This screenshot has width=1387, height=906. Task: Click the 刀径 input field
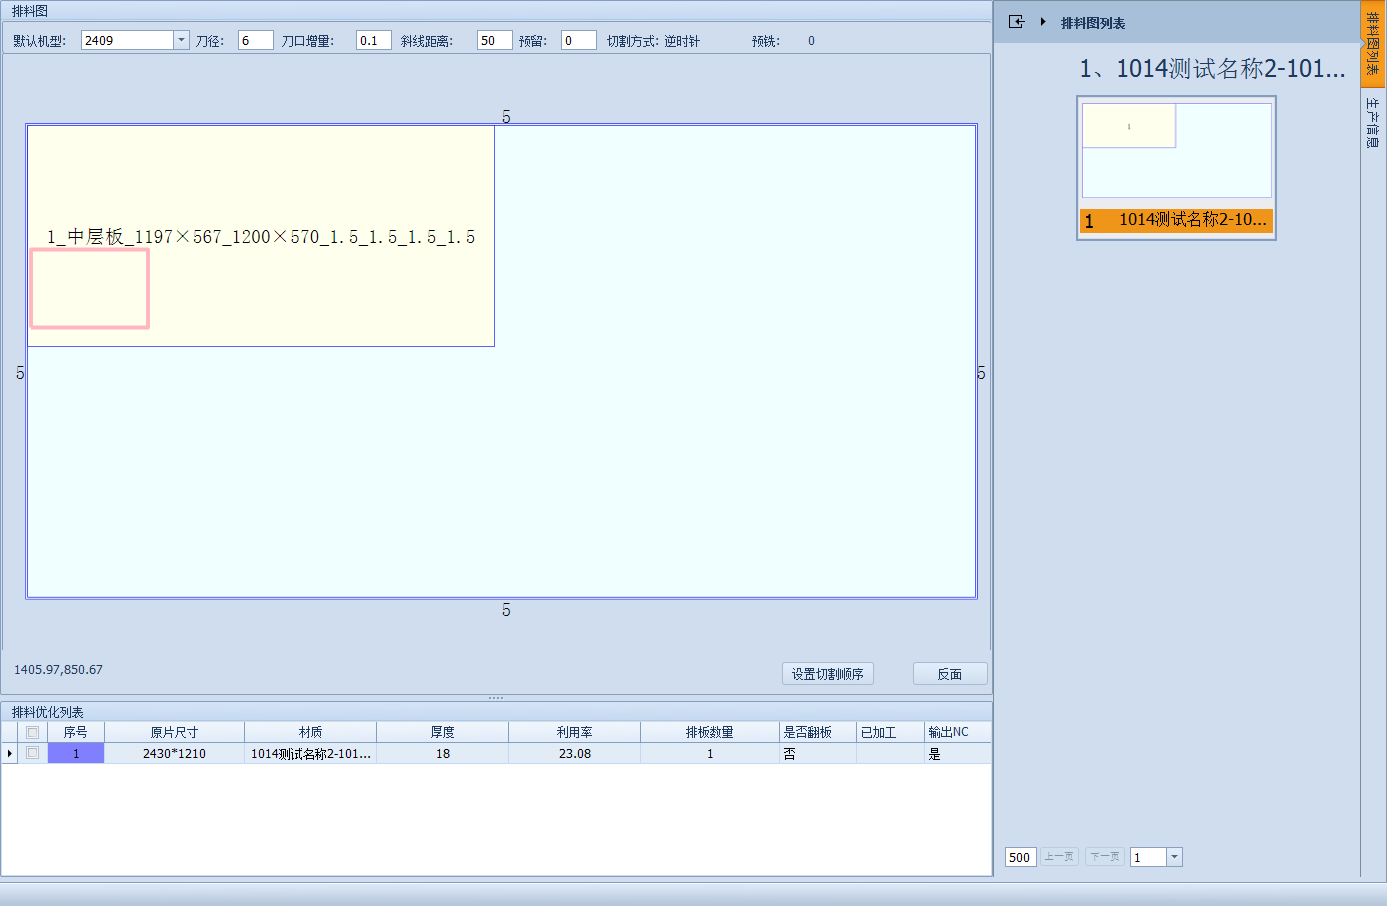tap(255, 40)
